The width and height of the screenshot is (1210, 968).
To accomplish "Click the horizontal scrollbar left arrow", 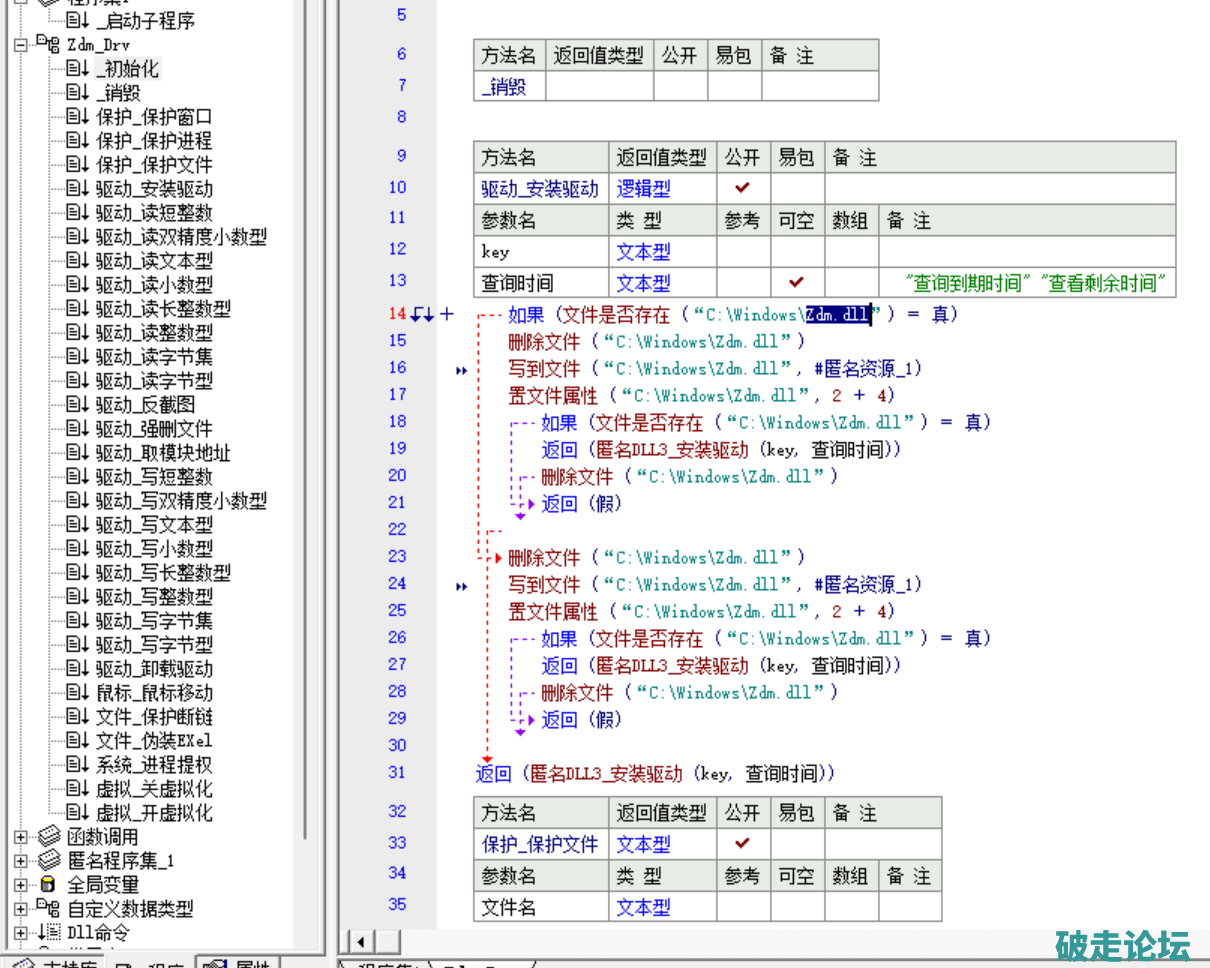I will tap(361, 941).
